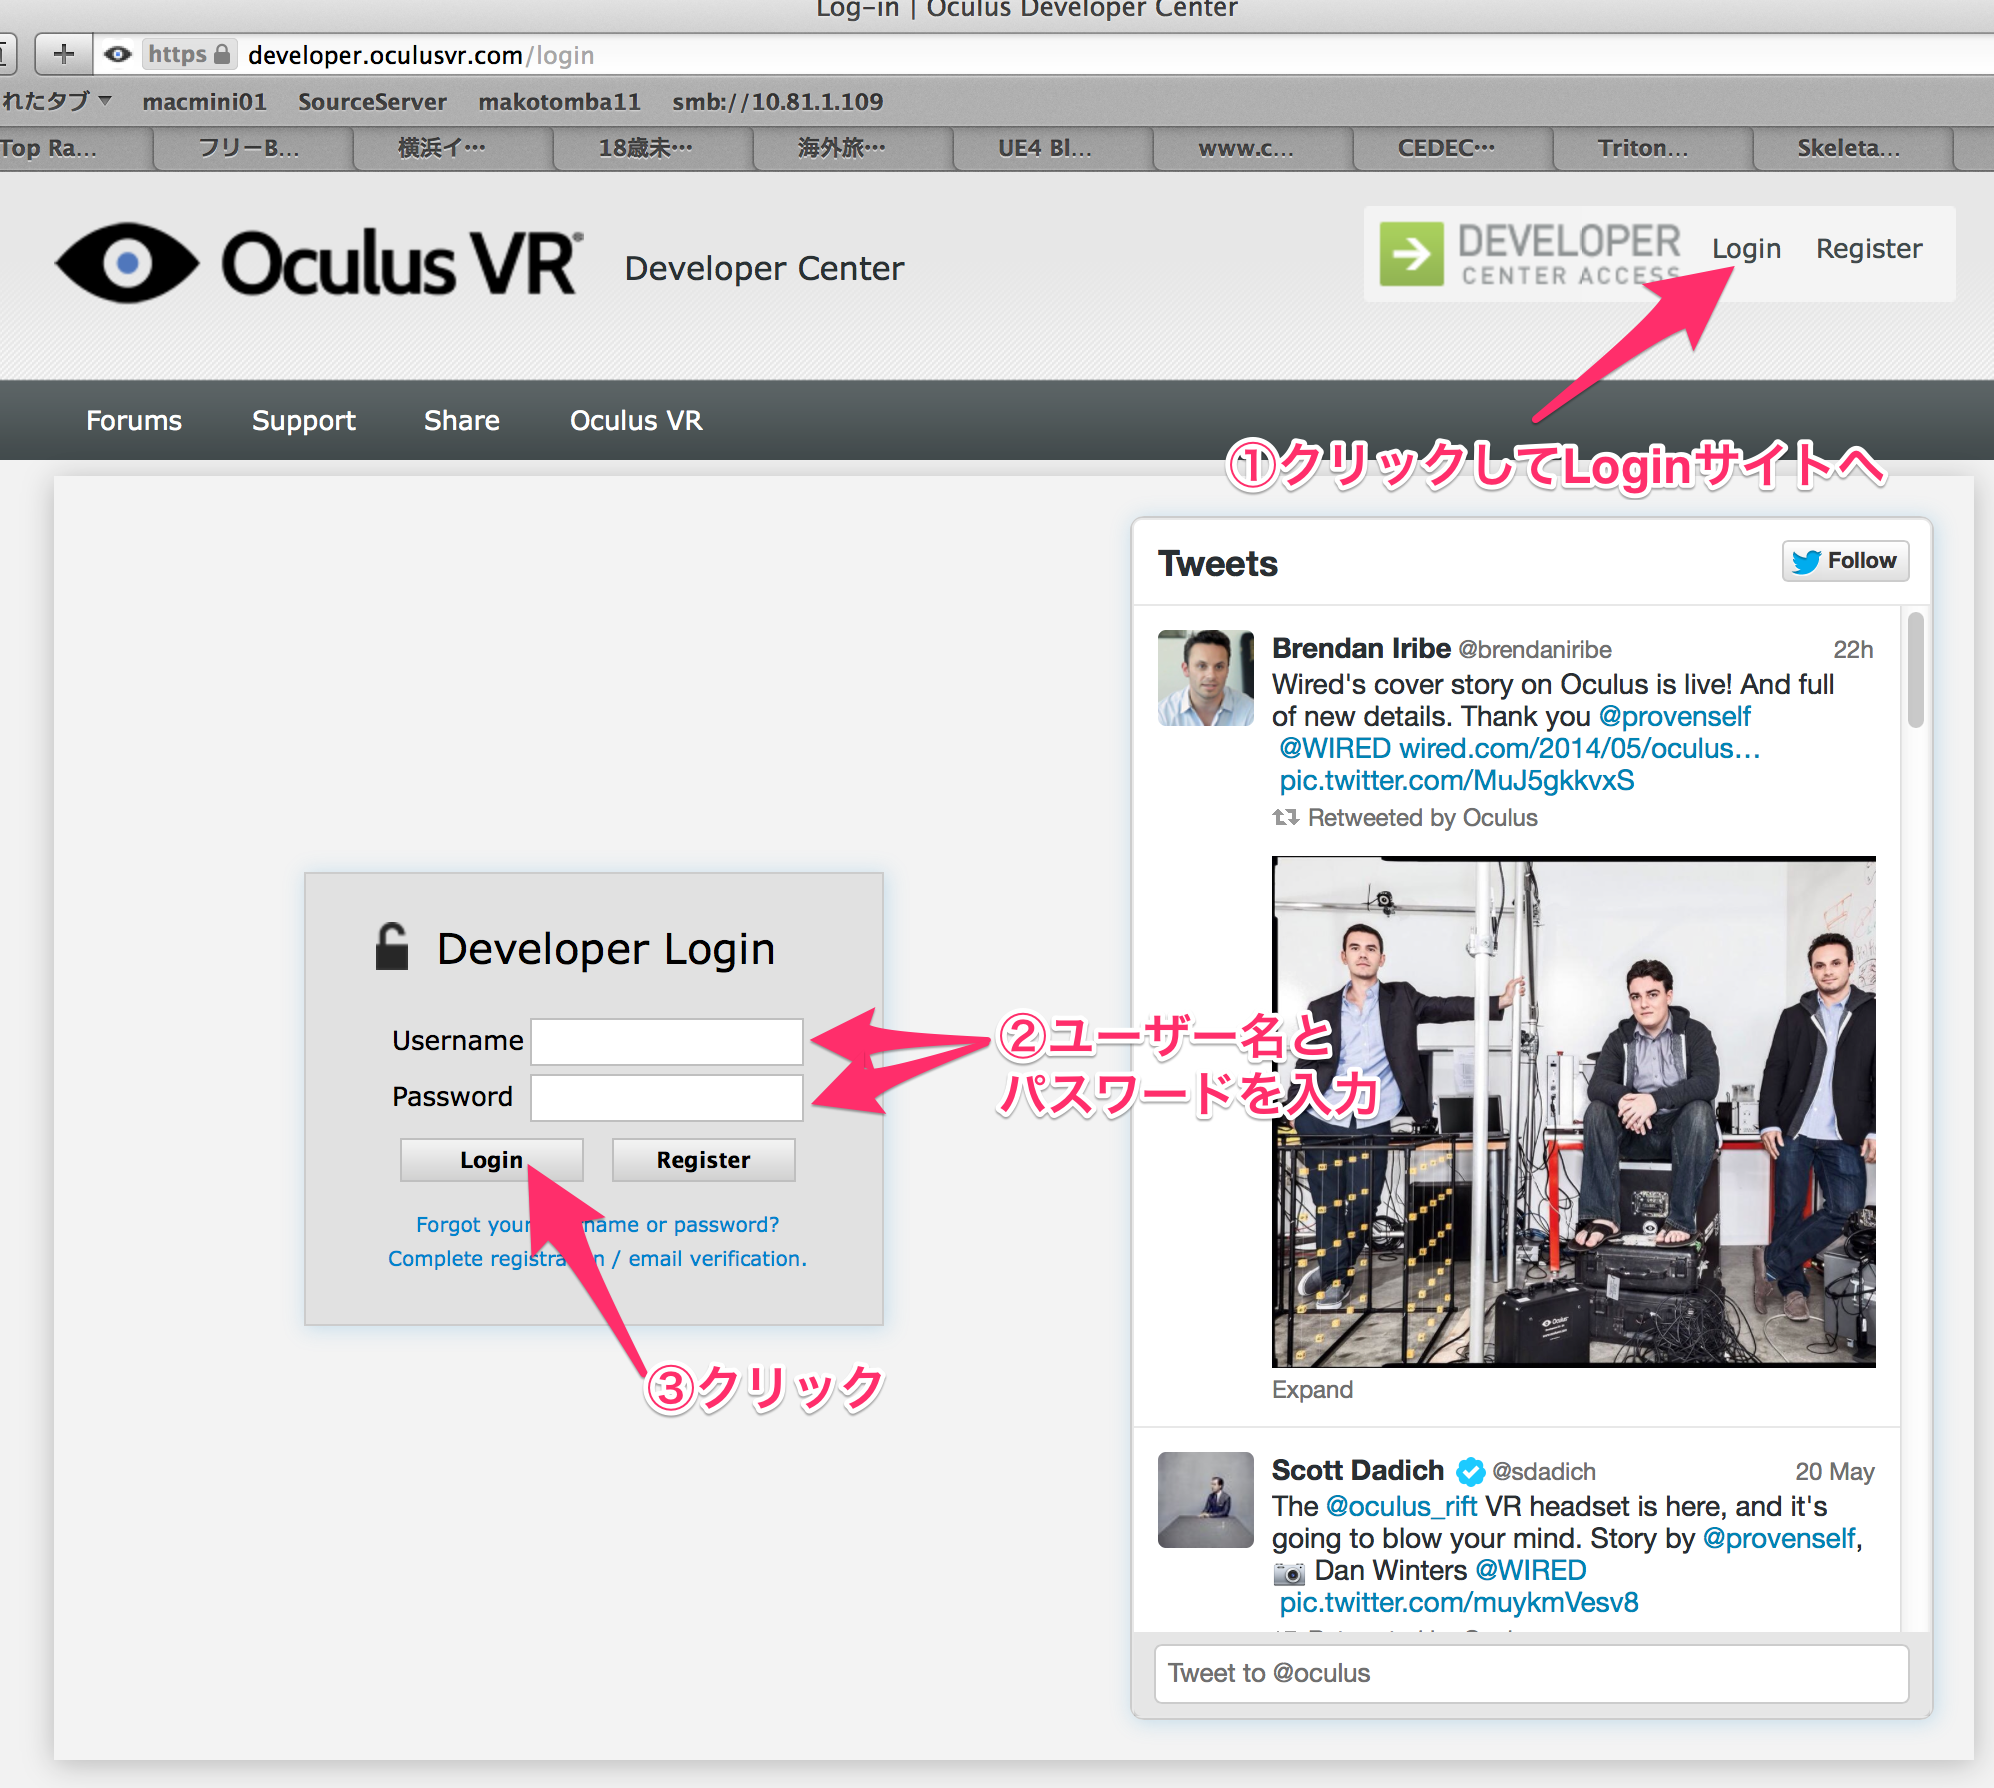Click the Twitter bird Follow button
Image resolution: width=1994 pixels, height=1788 pixels.
click(1845, 561)
